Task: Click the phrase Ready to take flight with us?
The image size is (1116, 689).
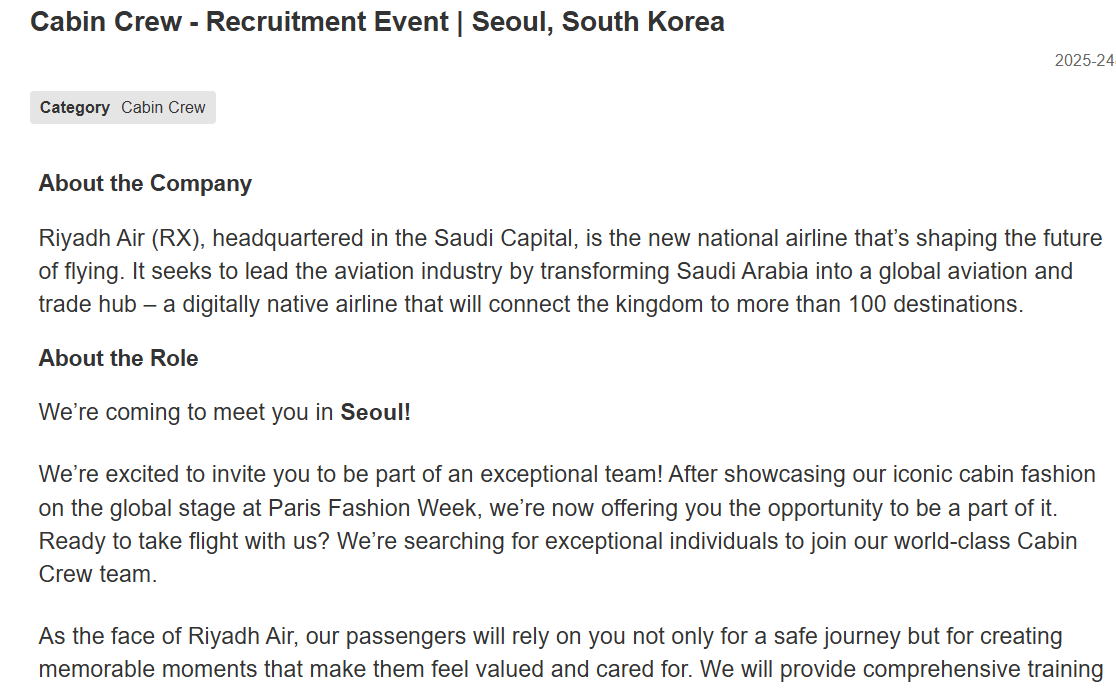Action: [x=184, y=541]
